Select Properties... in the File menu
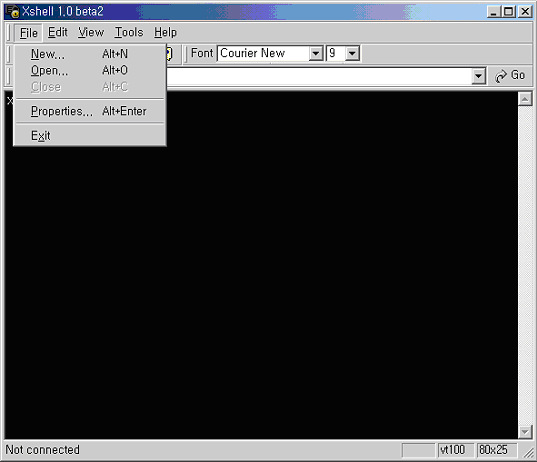The image size is (537, 462). pos(90,111)
